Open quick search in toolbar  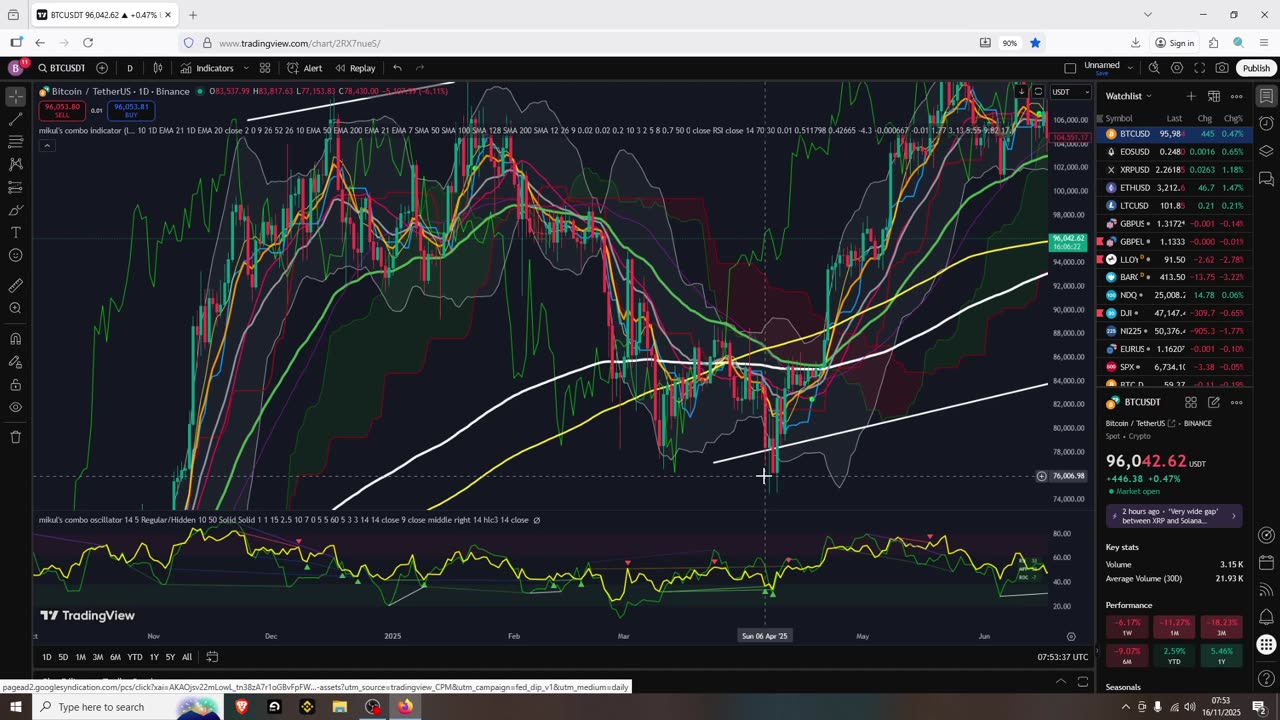click(x=1154, y=68)
